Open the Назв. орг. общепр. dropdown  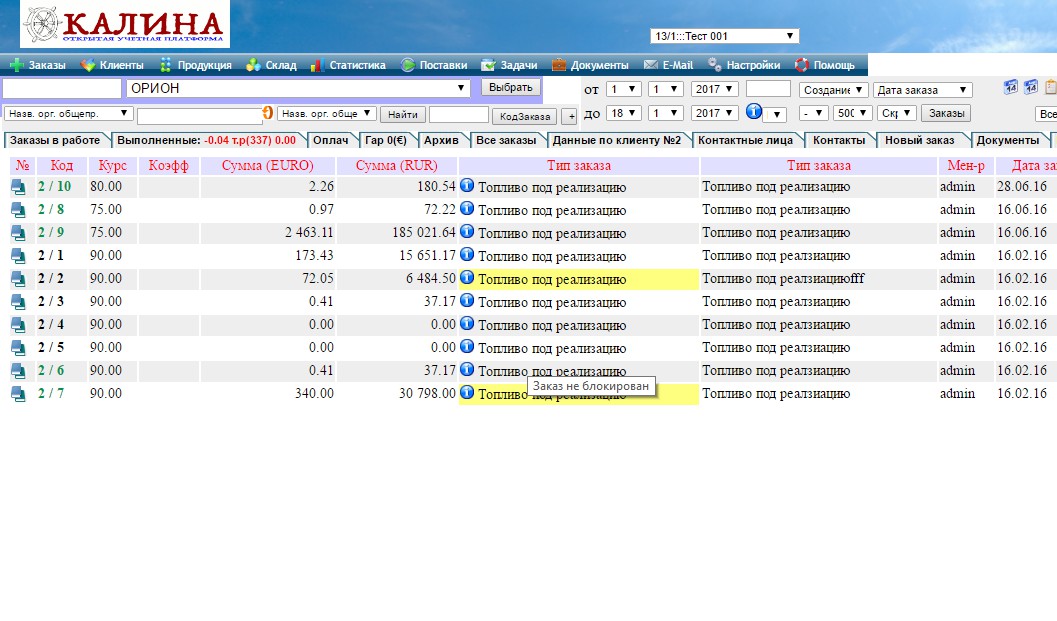tap(67, 113)
